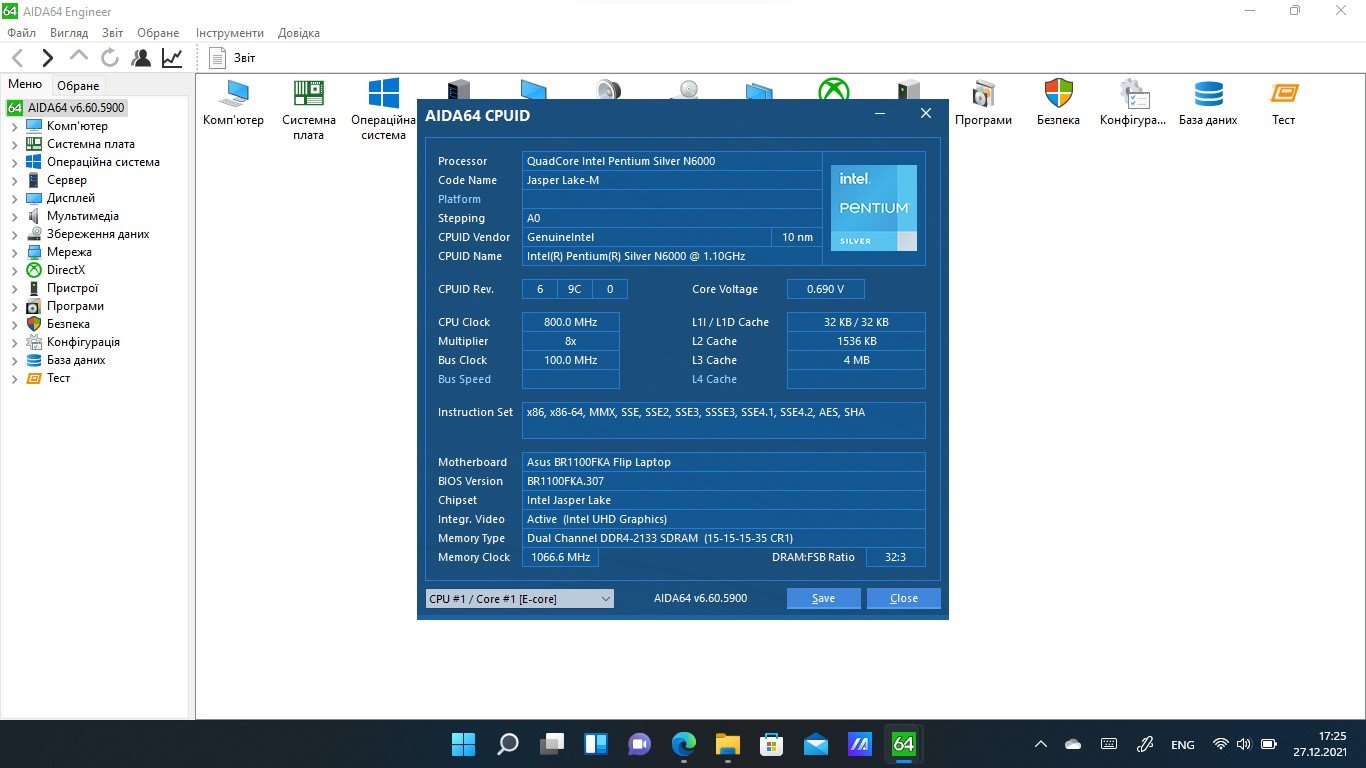Switch ENG input language indicator
Screen dimensions: 1366x768
click(x=1182, y=745)
